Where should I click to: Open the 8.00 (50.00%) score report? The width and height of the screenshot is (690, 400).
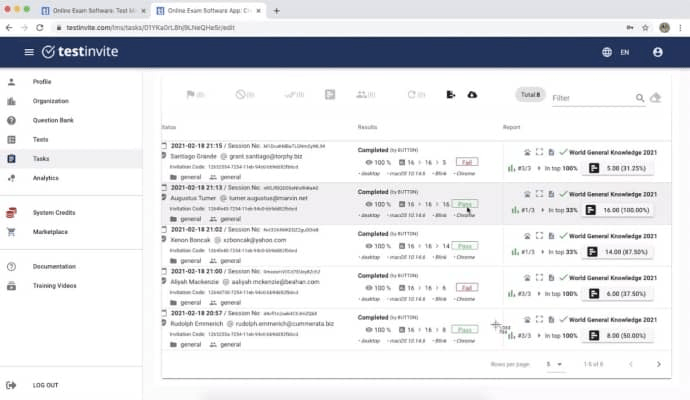coord(617,335)
